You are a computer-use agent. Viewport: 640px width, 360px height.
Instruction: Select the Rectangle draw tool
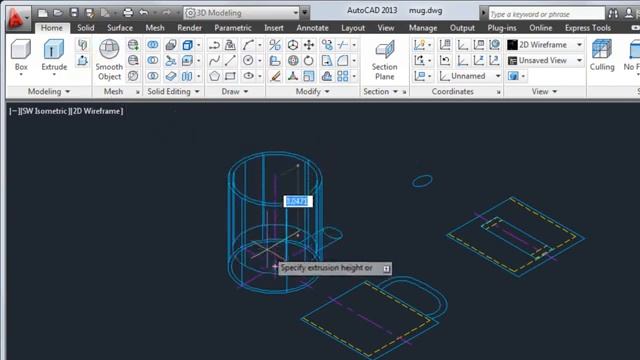(x=230, y=76)
